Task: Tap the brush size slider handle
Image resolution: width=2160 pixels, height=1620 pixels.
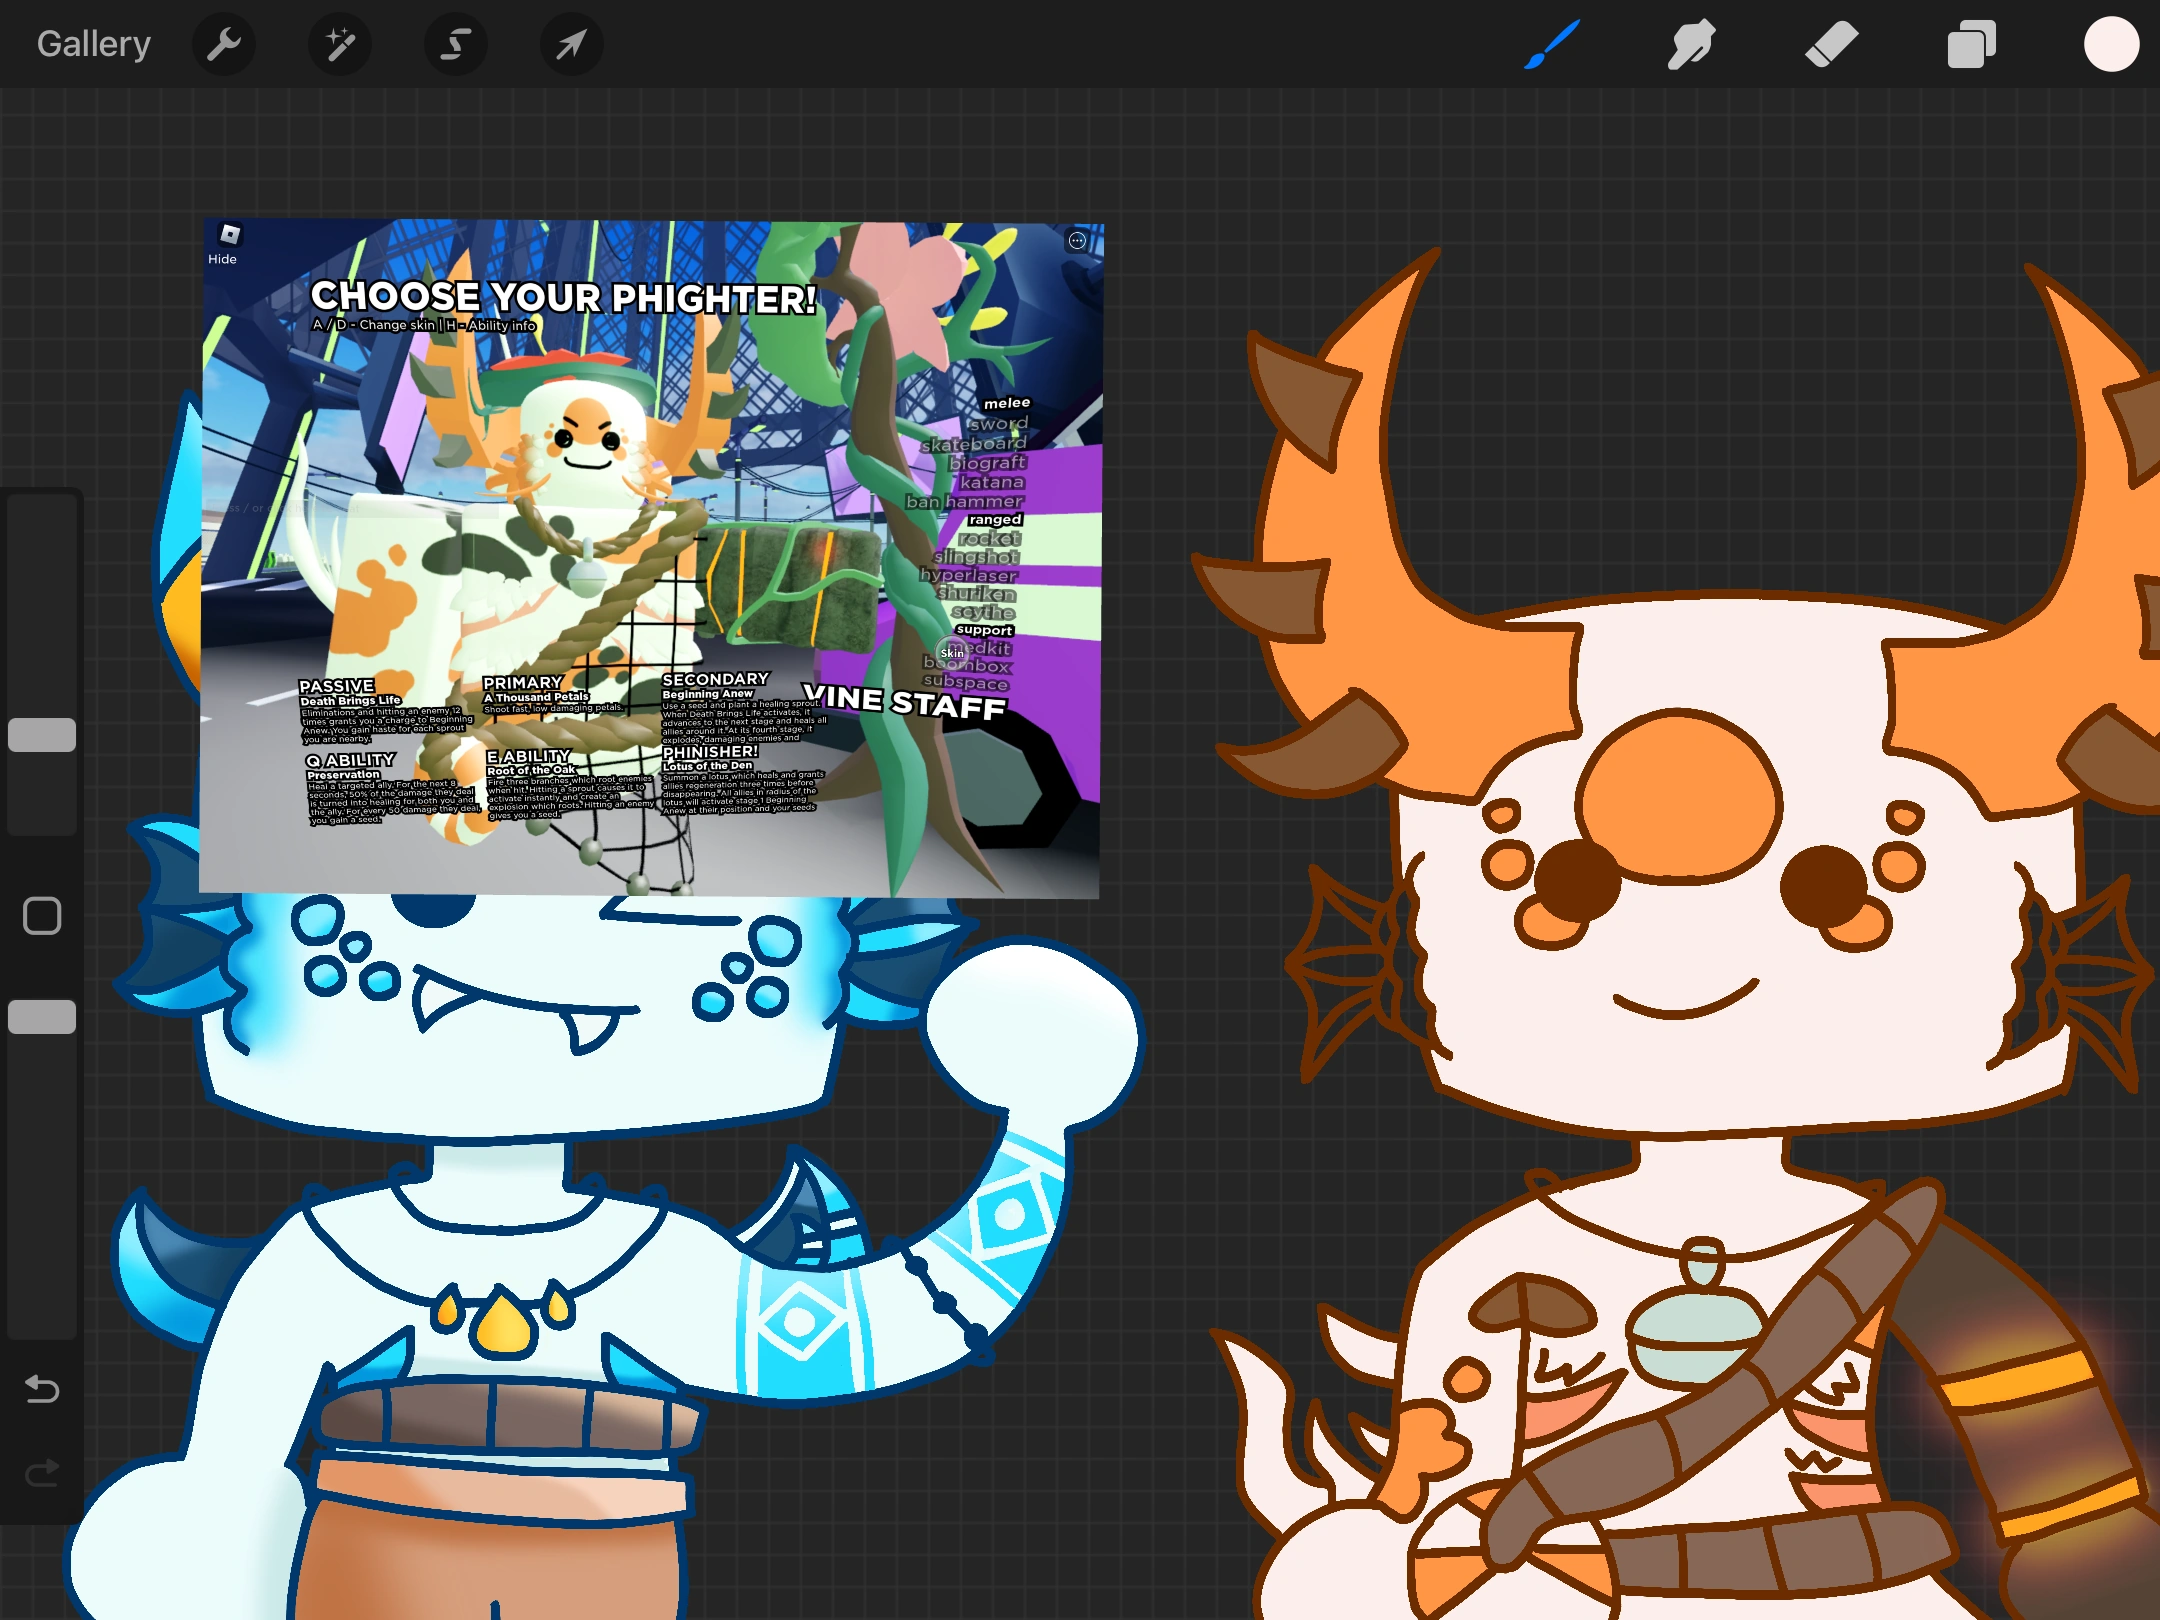Action: [x=42, y=735]
